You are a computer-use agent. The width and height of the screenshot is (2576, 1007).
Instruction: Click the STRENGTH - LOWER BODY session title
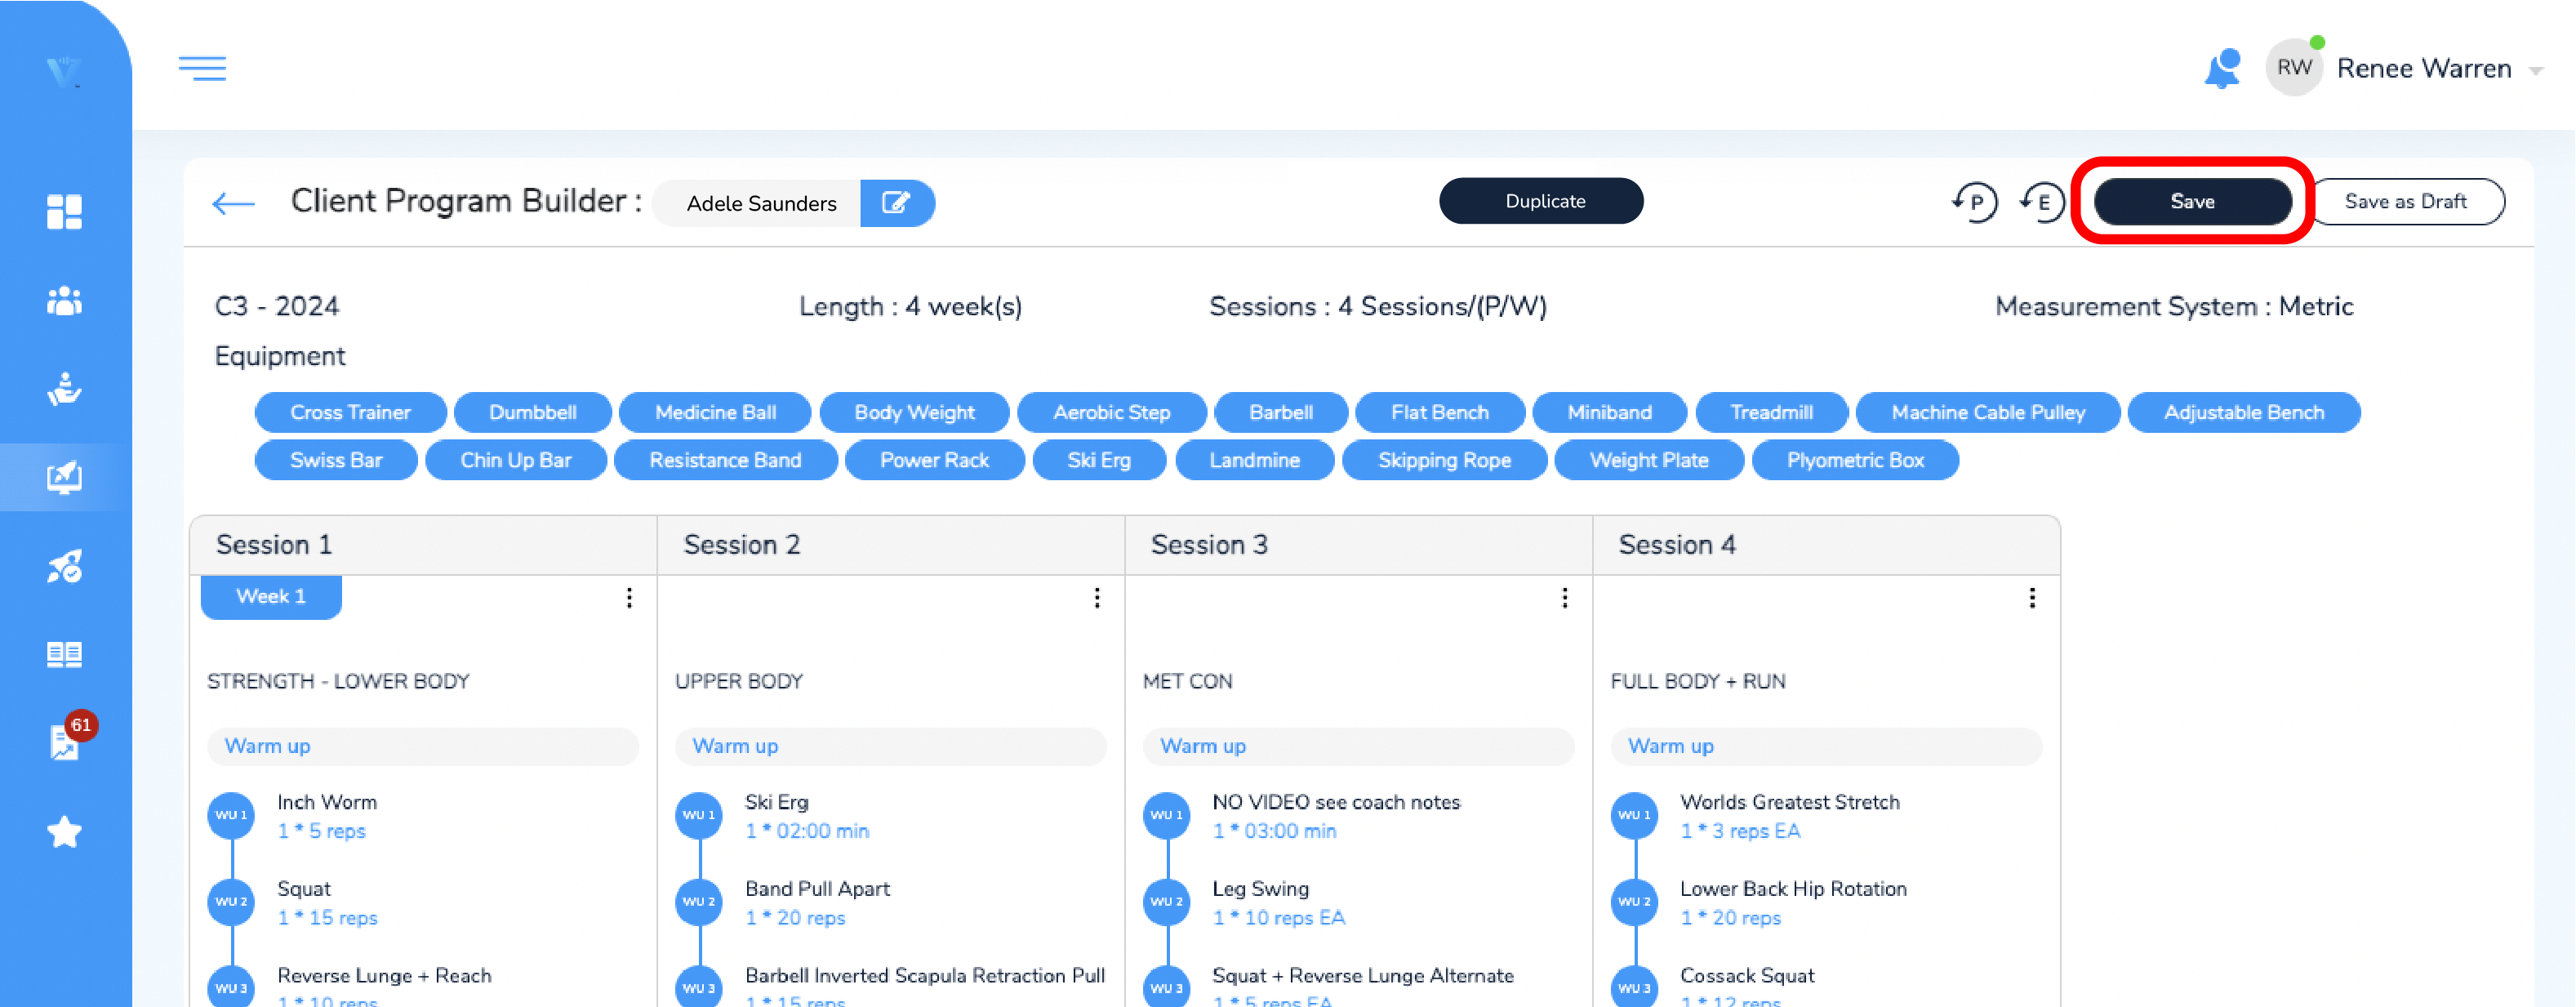[338, 682]
